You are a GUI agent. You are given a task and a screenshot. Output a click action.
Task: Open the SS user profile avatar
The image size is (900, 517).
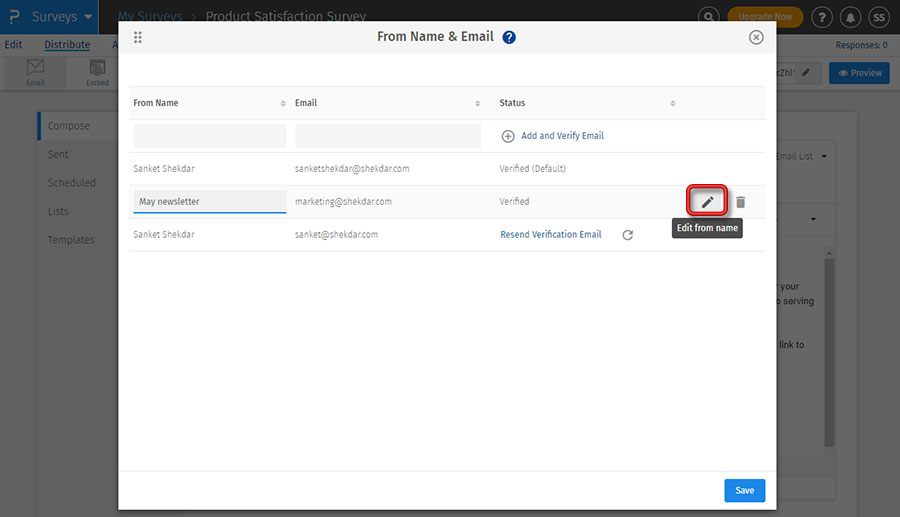point(879,17)
